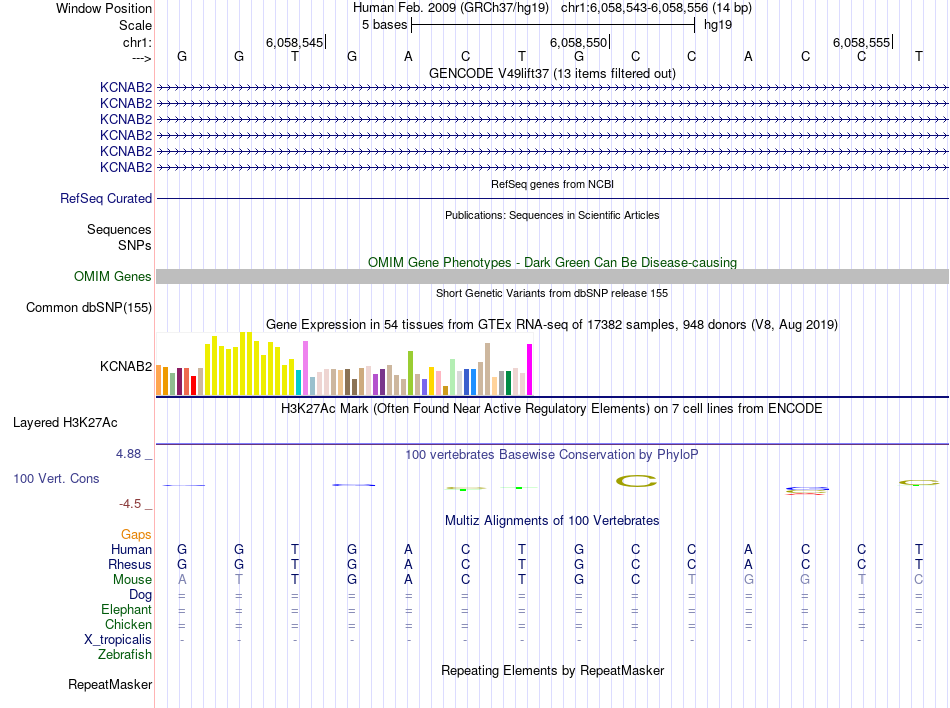
Task: Click the gray OMIM Genes bar
Action: click(552, 276)
